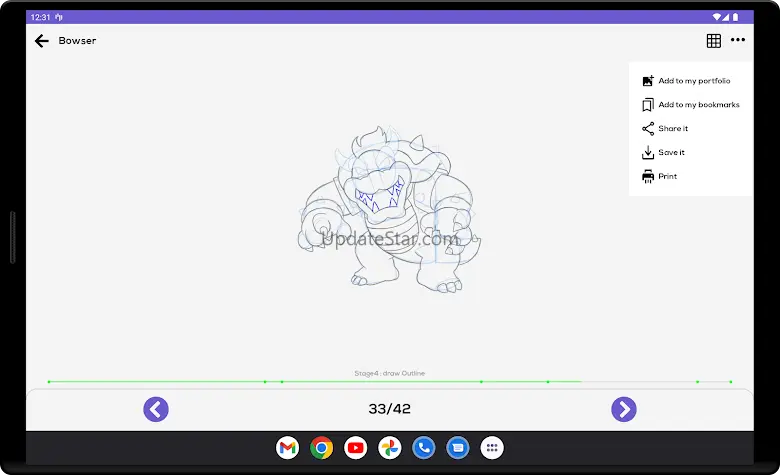
Task: Open Chrome from the dock
Action: 321,448
